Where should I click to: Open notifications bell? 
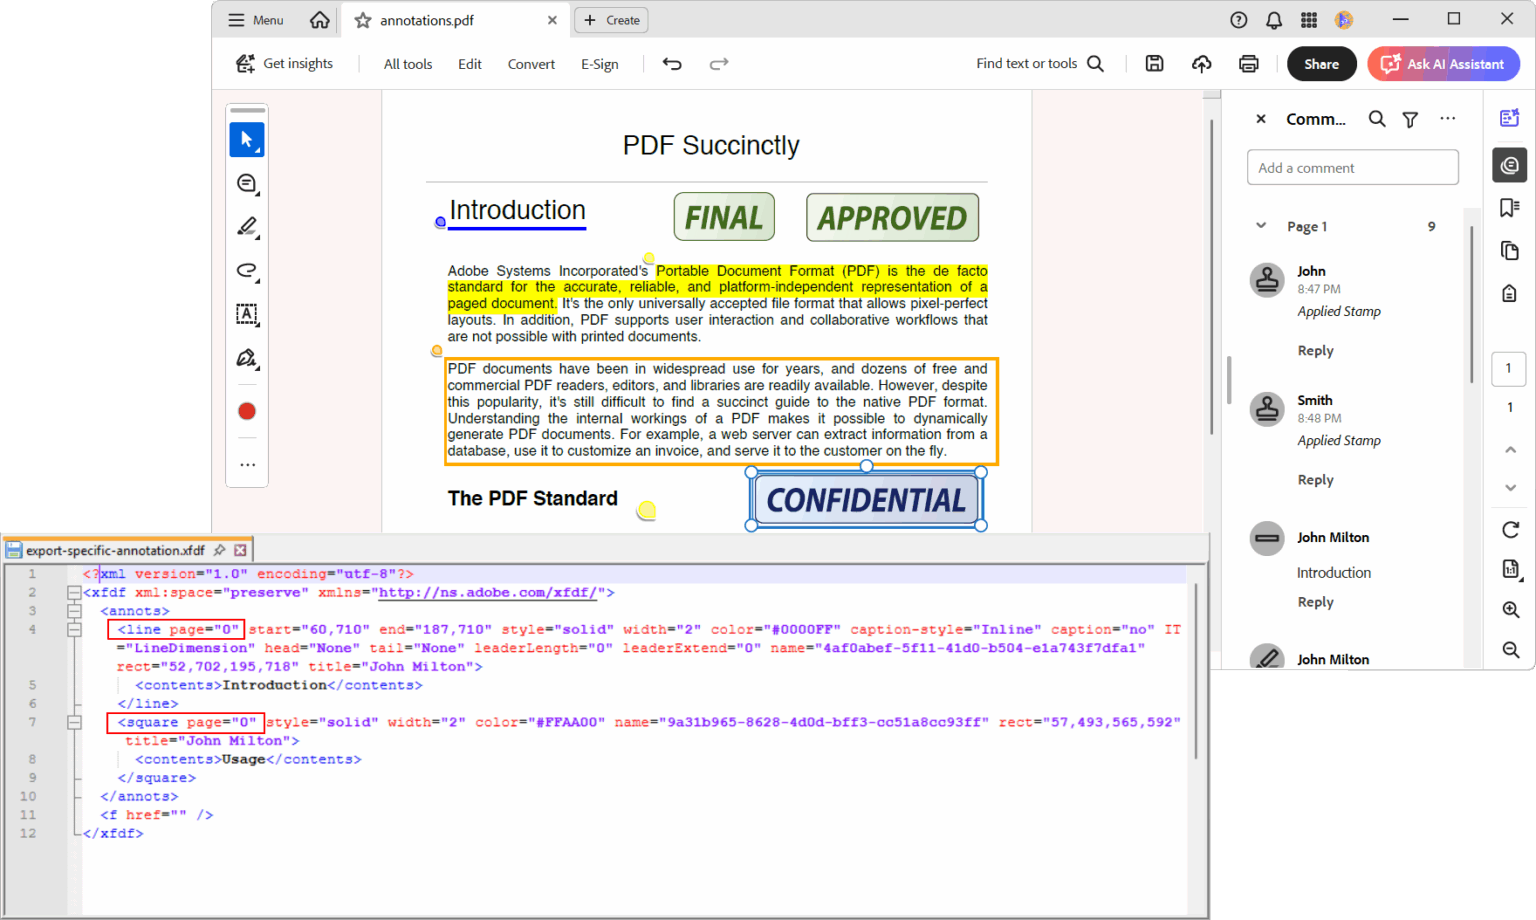[x=1274, y=20]
